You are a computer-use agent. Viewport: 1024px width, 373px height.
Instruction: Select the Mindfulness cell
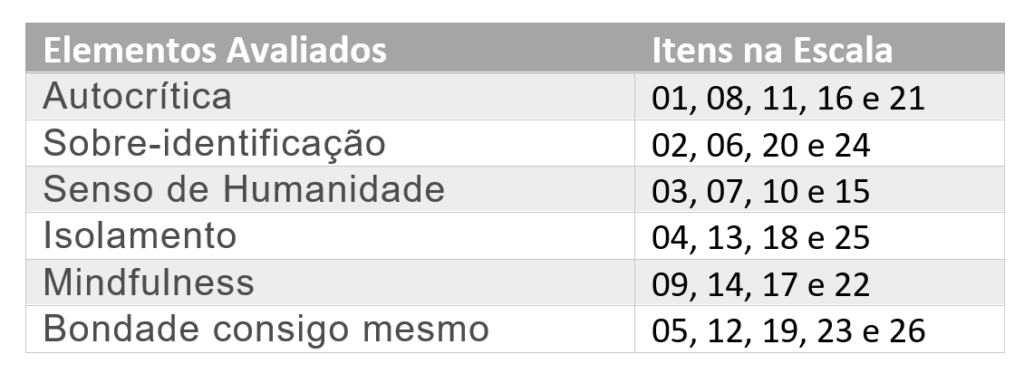(330, 282)
